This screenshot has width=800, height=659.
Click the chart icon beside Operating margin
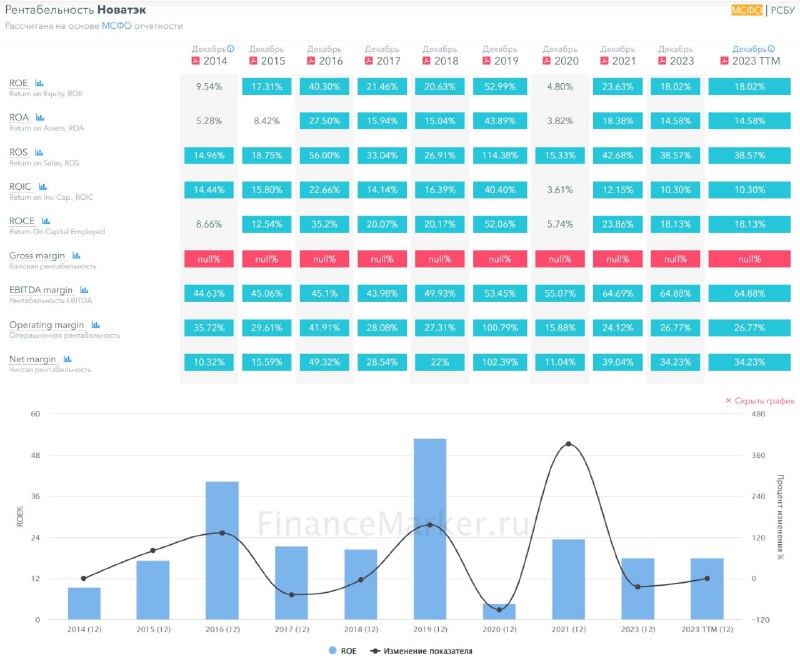point(95,325)
